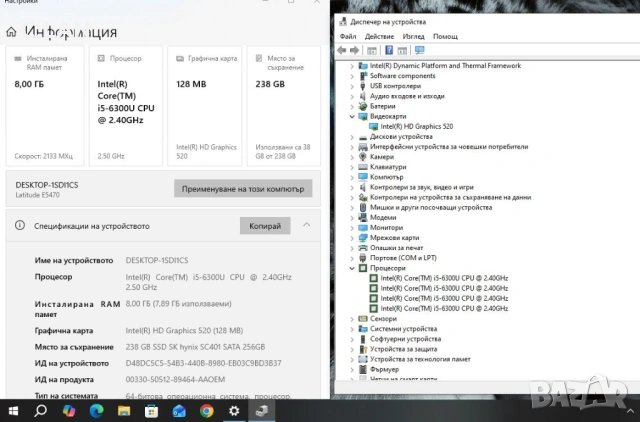Expand Системни устройства node

pos(352,329)
